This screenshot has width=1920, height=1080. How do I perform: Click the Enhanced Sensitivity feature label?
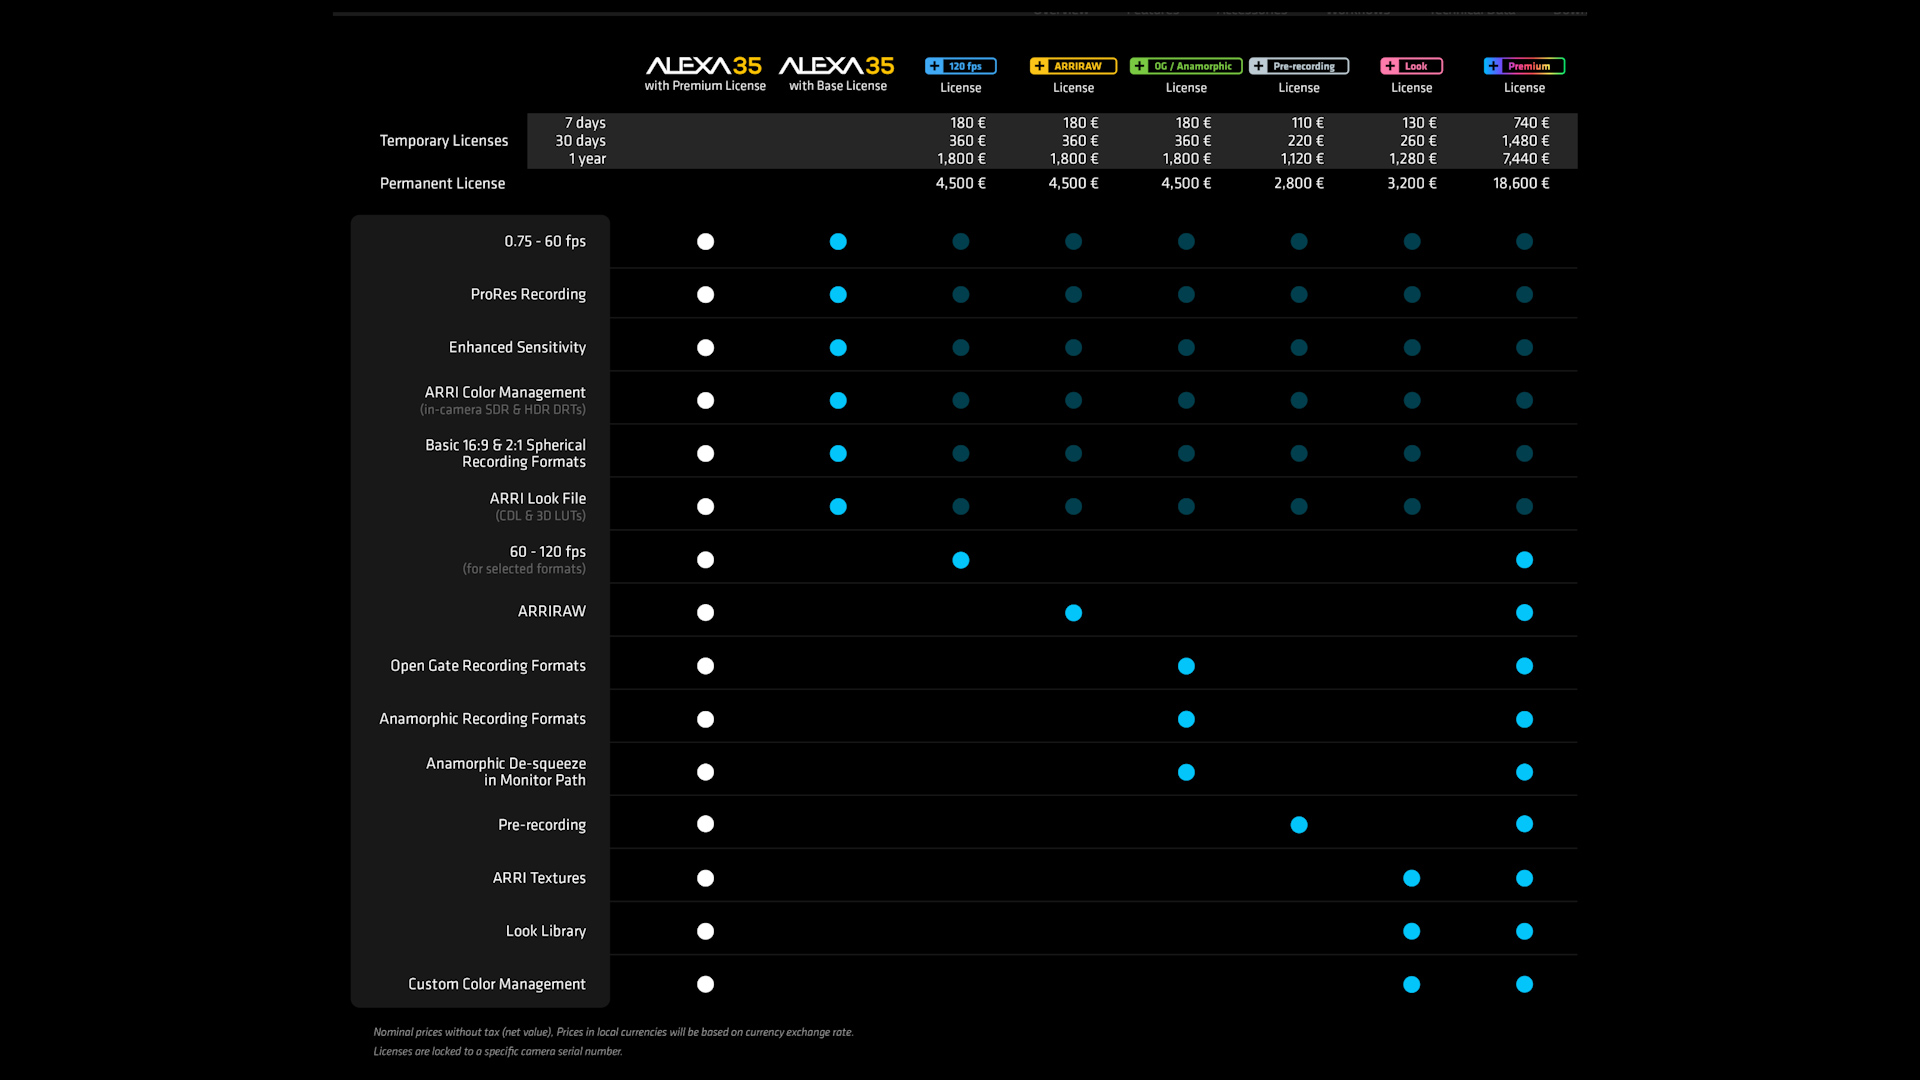point(517,347)
